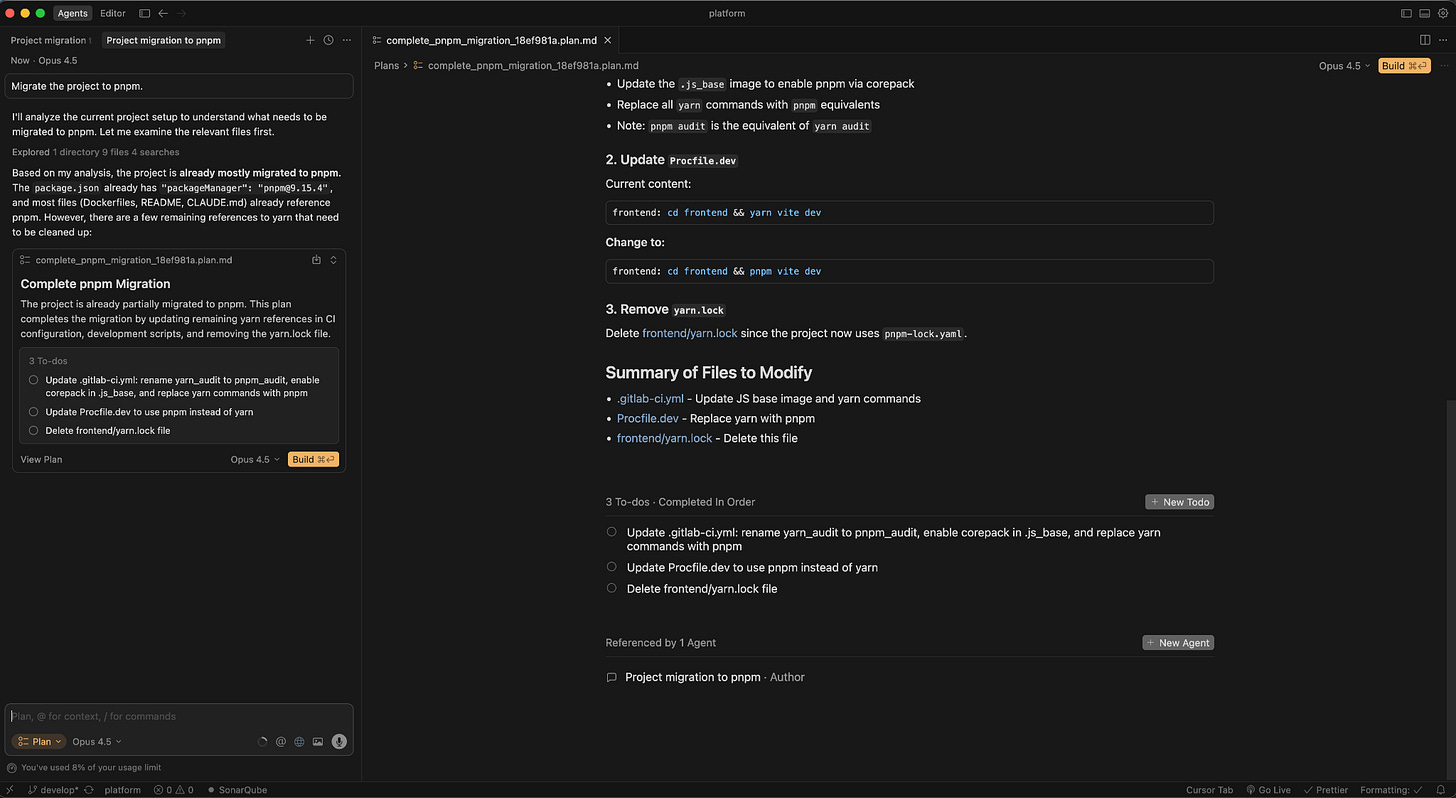Select the truncated Project migration chat tab
Screen dimensions: 1456x798
tap(50, 40)
